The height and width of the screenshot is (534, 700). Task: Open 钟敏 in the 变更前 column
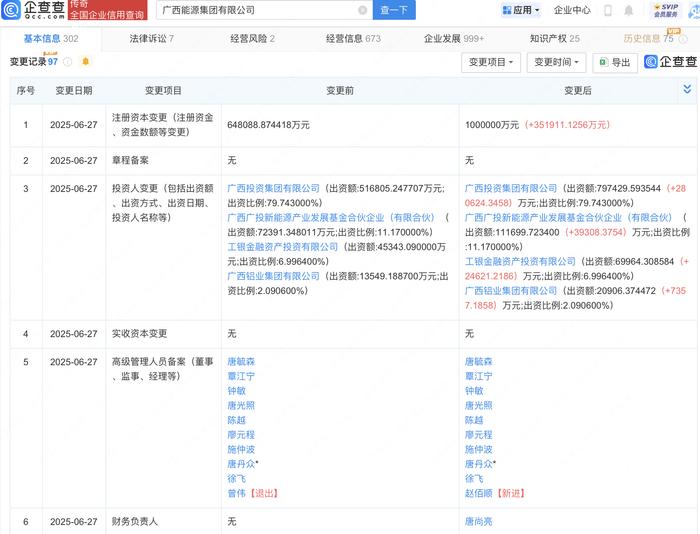237,391
